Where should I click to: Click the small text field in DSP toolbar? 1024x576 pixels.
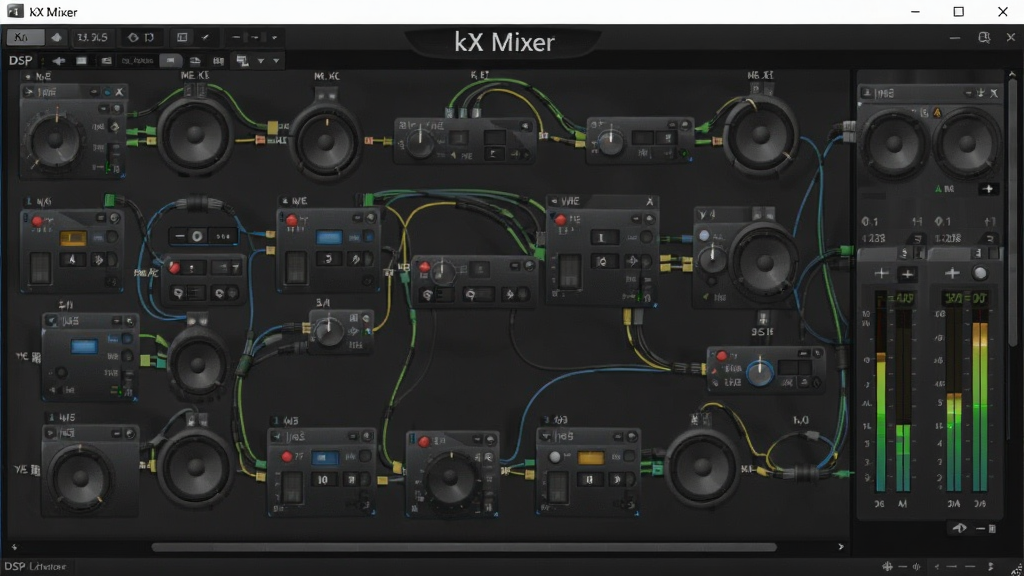(x=137, y=61)
